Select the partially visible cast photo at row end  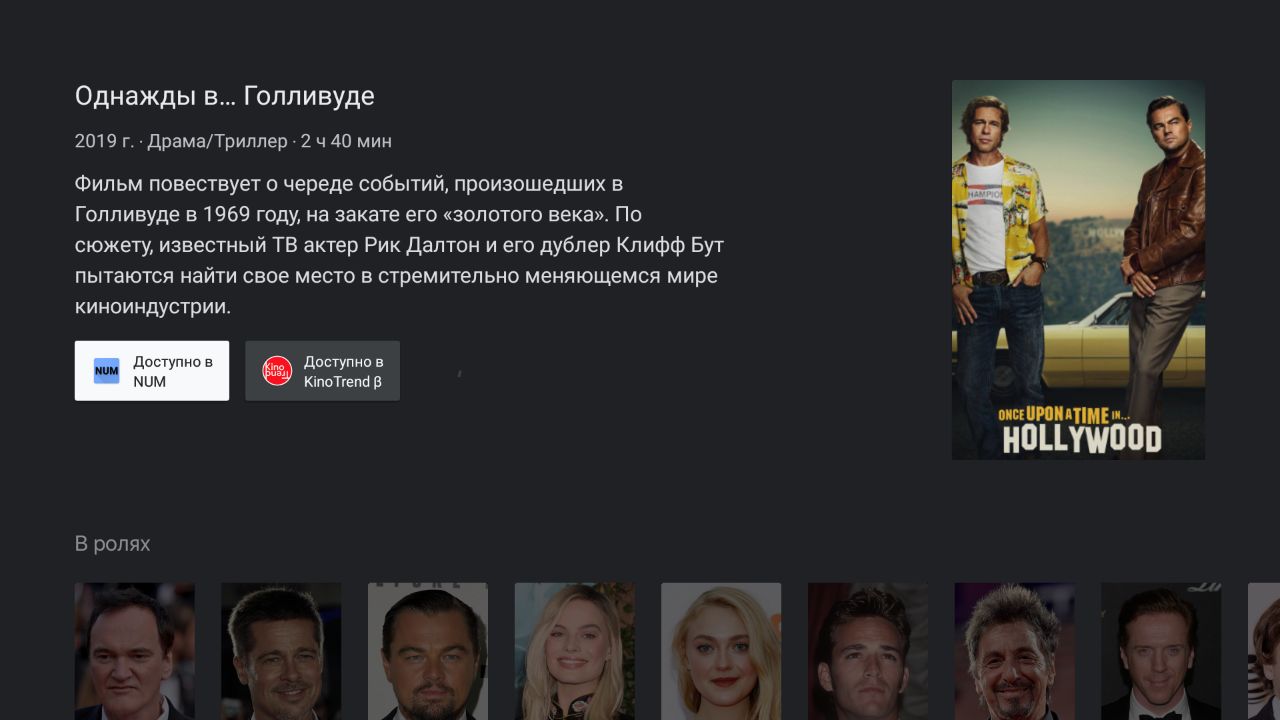1264,651
